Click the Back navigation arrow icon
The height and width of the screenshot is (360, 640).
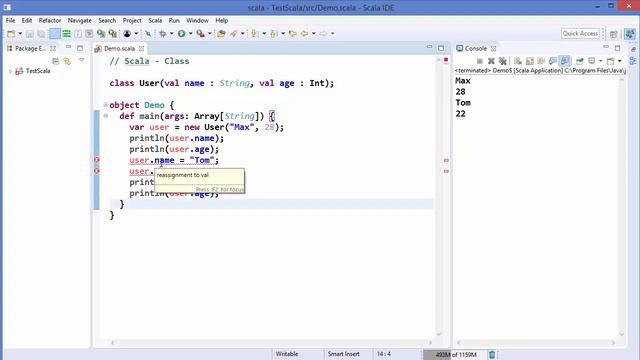(x=304, y=33)
